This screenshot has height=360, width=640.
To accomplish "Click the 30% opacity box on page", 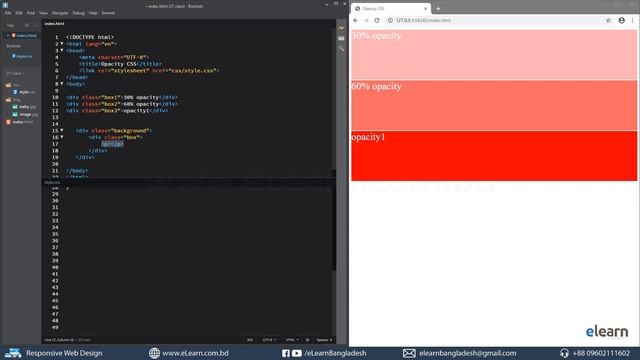I will 494,54.
